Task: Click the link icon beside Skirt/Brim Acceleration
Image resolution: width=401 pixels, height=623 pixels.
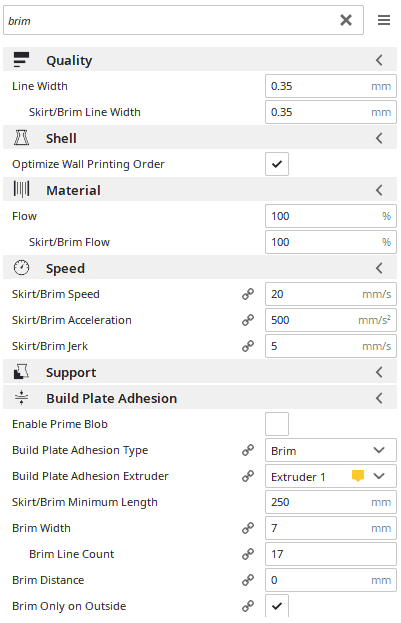Action: pyautogui.click(x=248, y=320)
